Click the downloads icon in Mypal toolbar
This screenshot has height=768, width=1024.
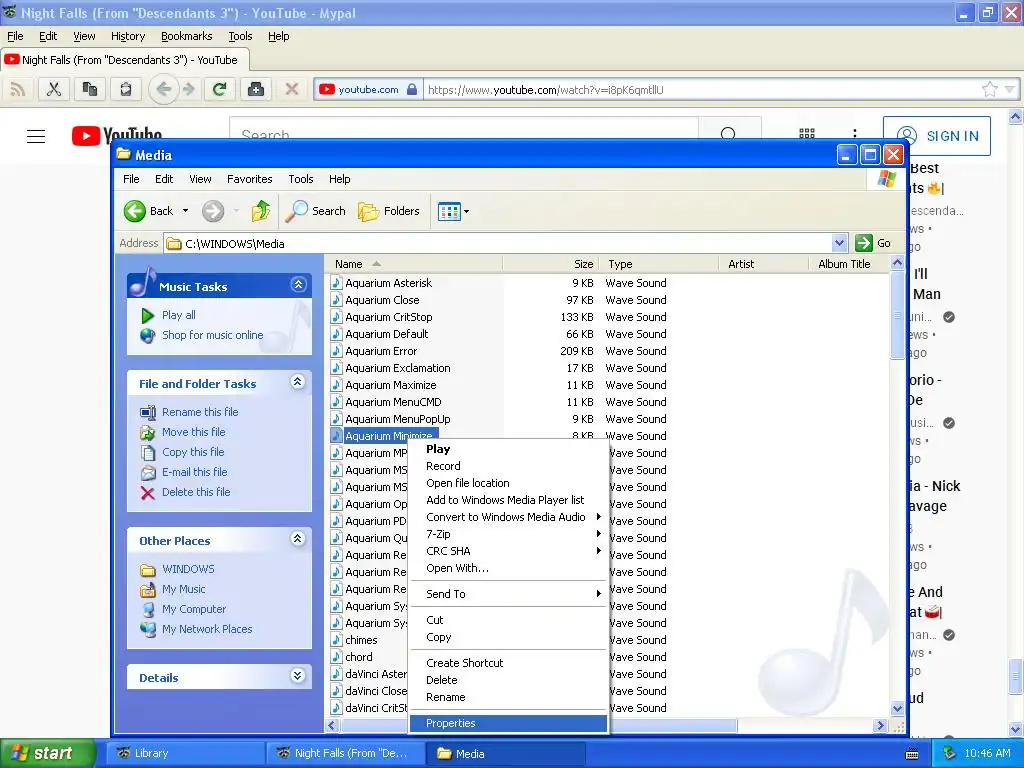pyautogui.click(x=256, y=89)
